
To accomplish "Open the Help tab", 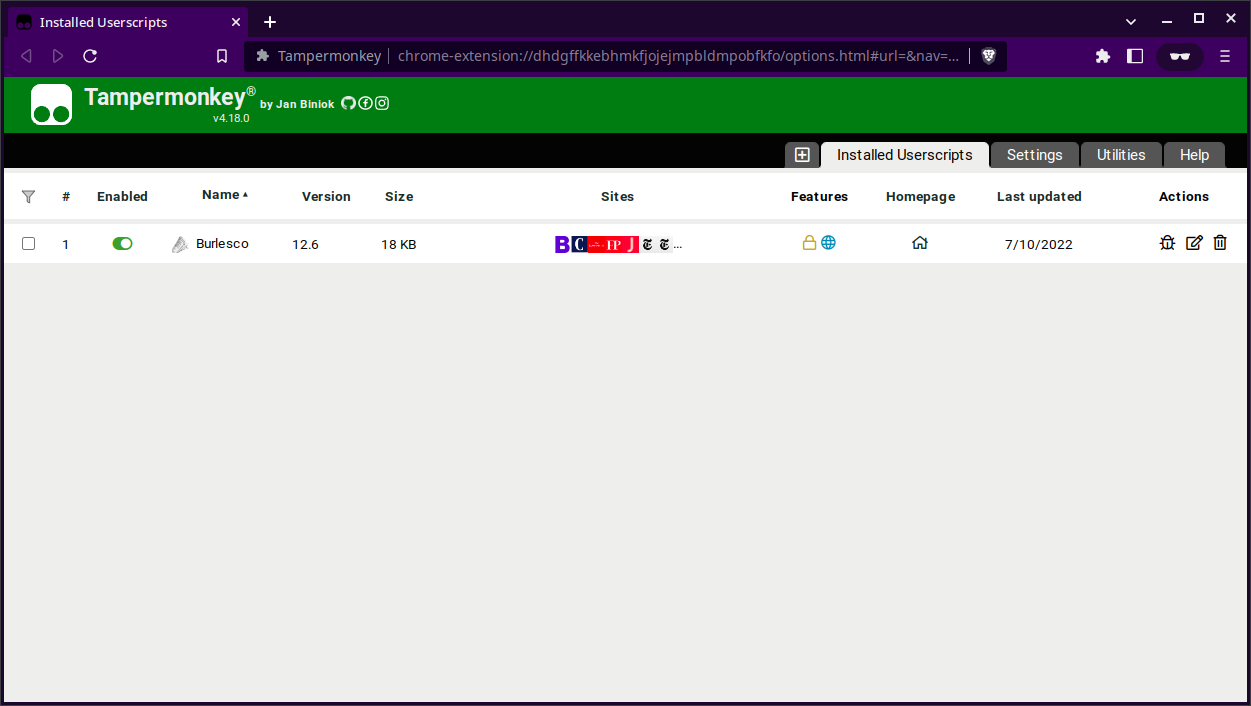I will click(1194, 155).
